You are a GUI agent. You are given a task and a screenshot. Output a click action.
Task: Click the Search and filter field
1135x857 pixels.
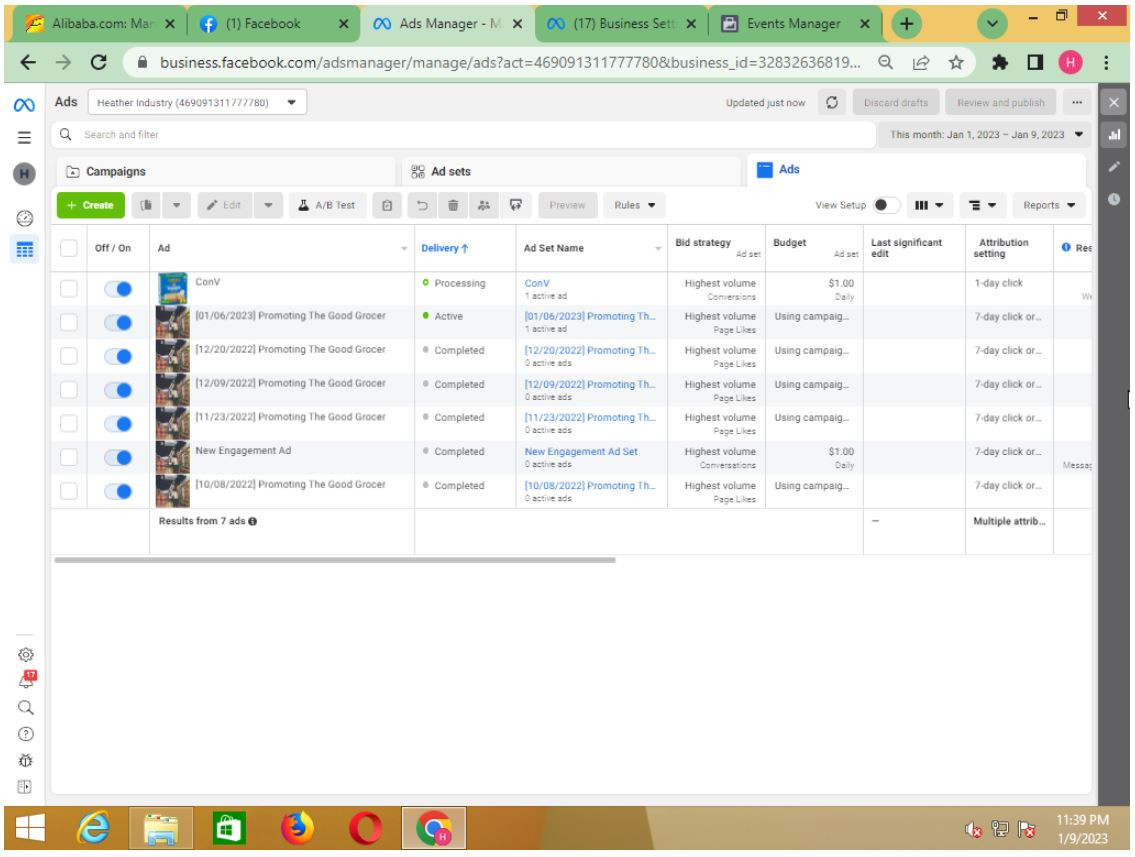[x=463, y=135]
